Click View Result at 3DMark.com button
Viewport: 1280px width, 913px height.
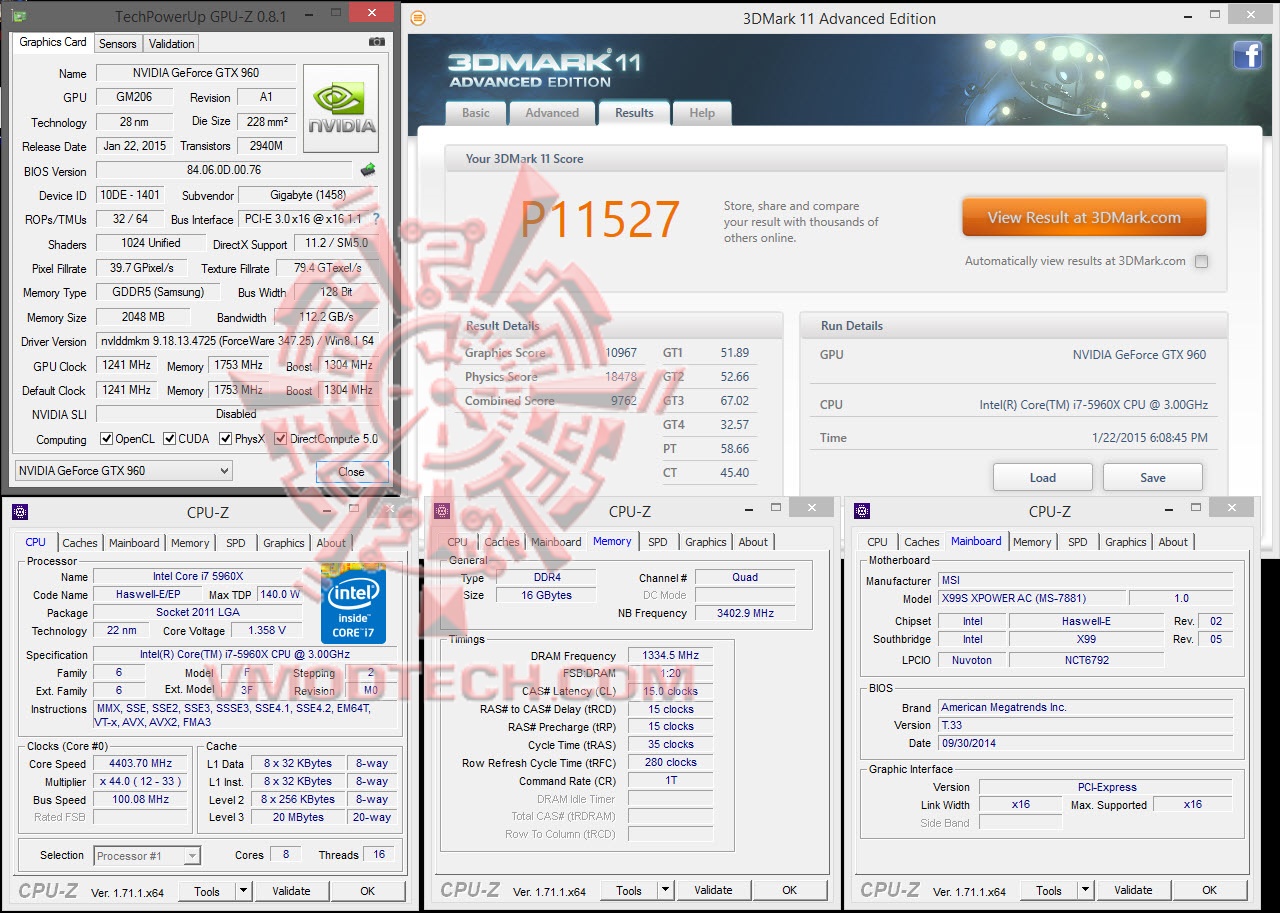point(1084,217)
